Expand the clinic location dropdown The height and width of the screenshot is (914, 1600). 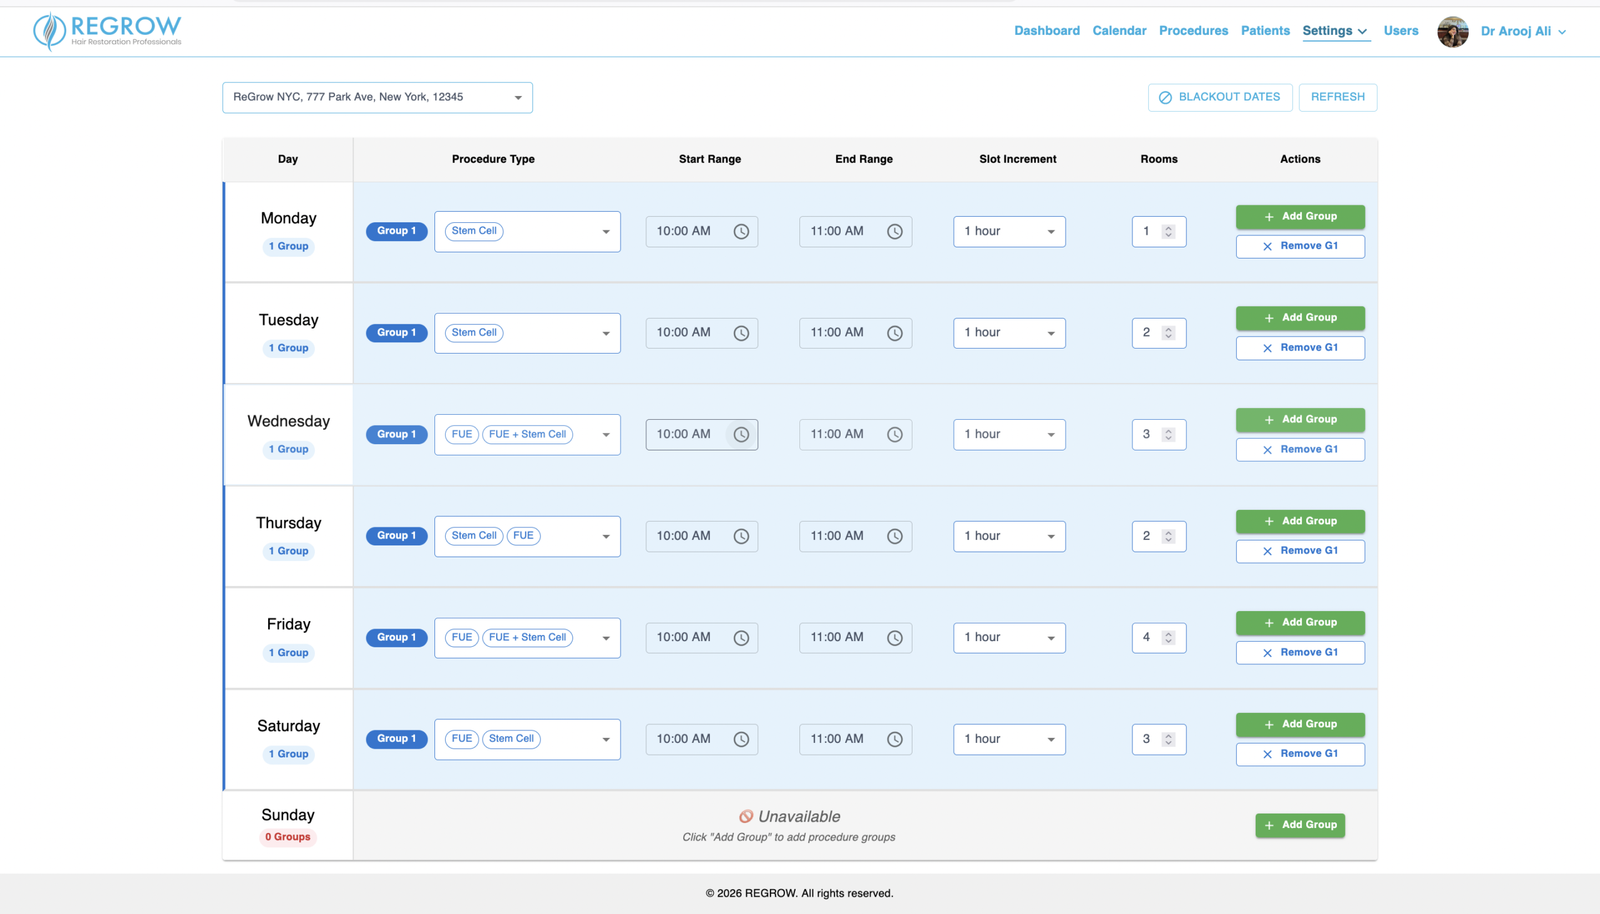tap(377, 97)
